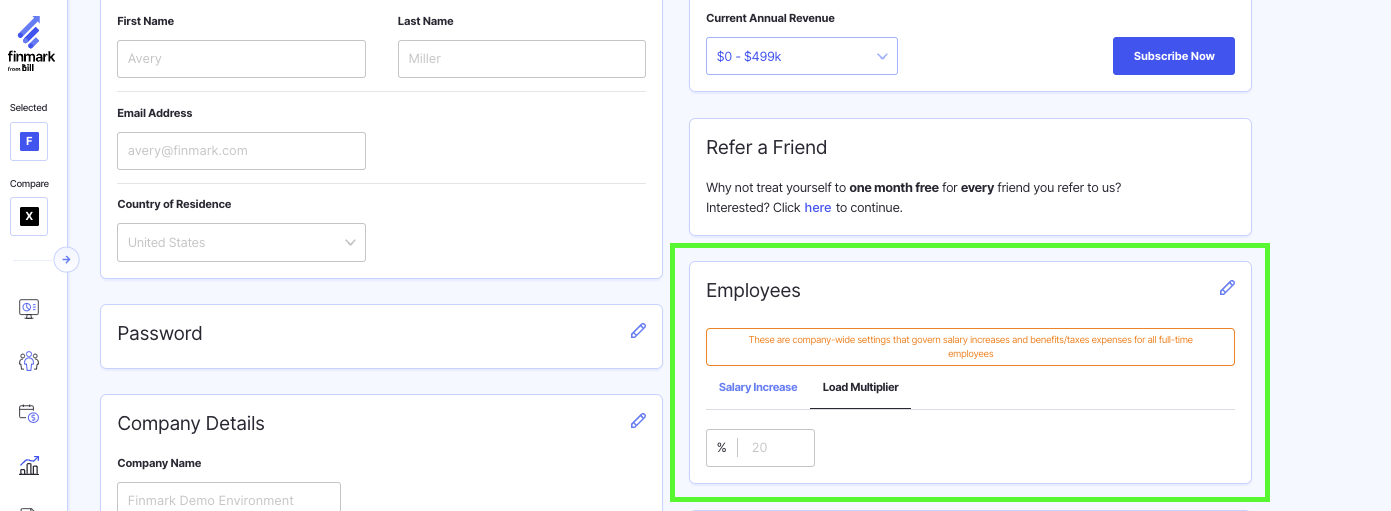
Task: Open Country of Residence dropdown
Action: click(241, 242)
